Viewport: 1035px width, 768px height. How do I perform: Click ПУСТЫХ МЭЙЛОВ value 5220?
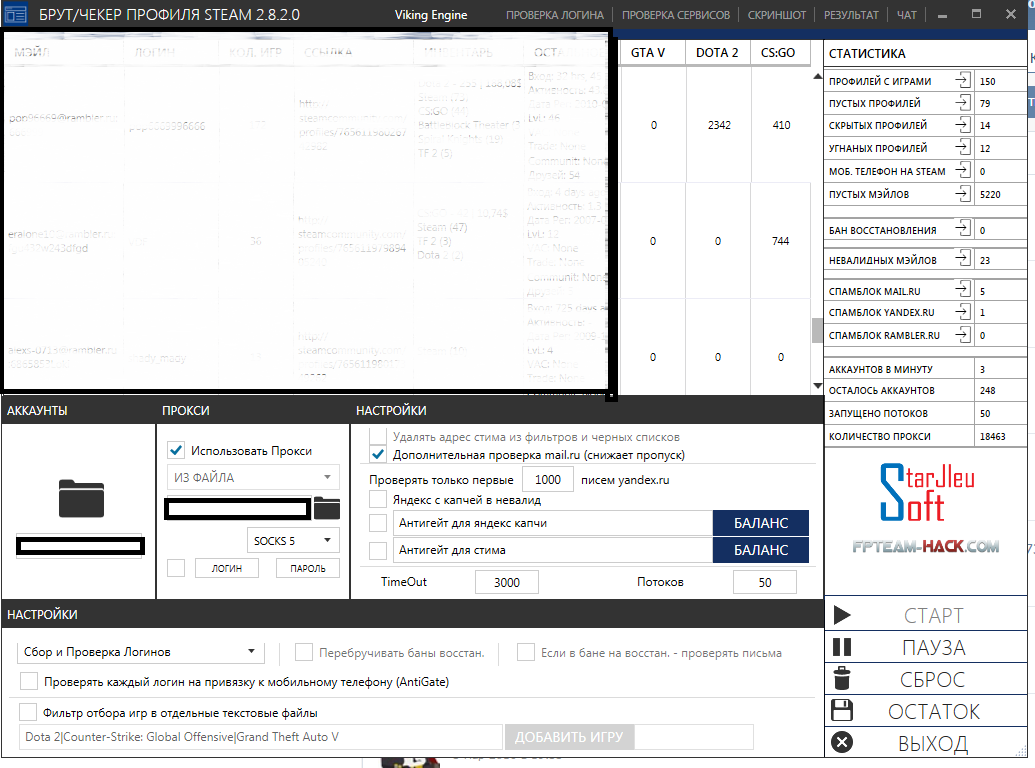coord(990,194)
